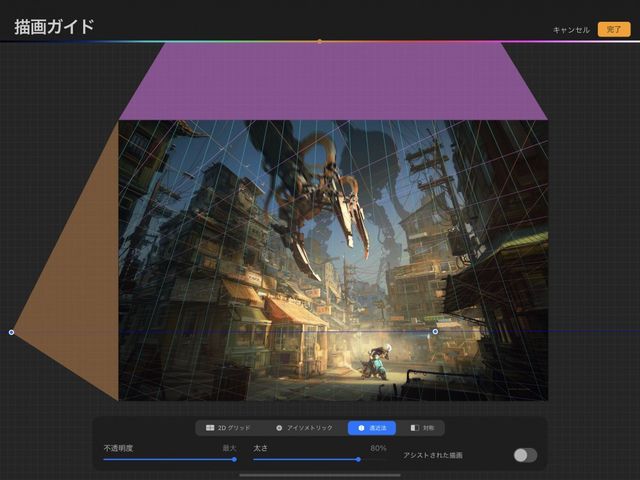Select the アイソメトリック guide tab
This screenshot has width=640, height=480.
click(x=305, y=428)
